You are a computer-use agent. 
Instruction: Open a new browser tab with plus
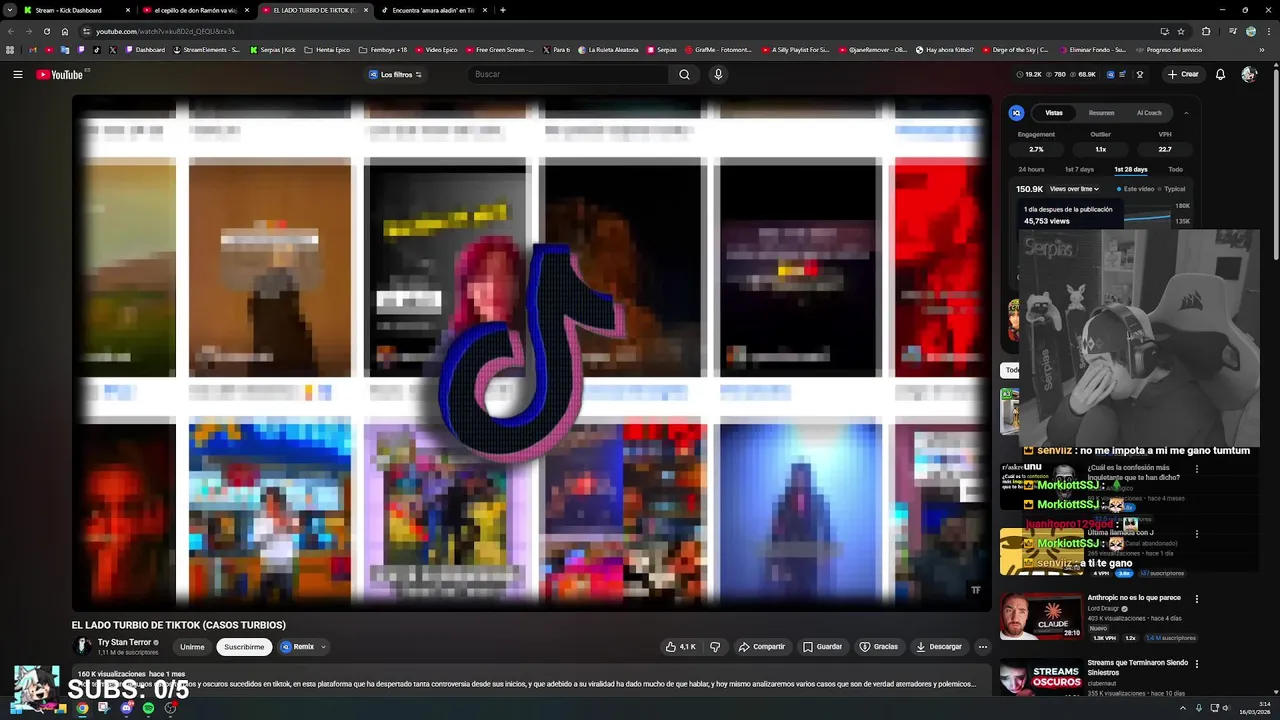tap(502, 10)
